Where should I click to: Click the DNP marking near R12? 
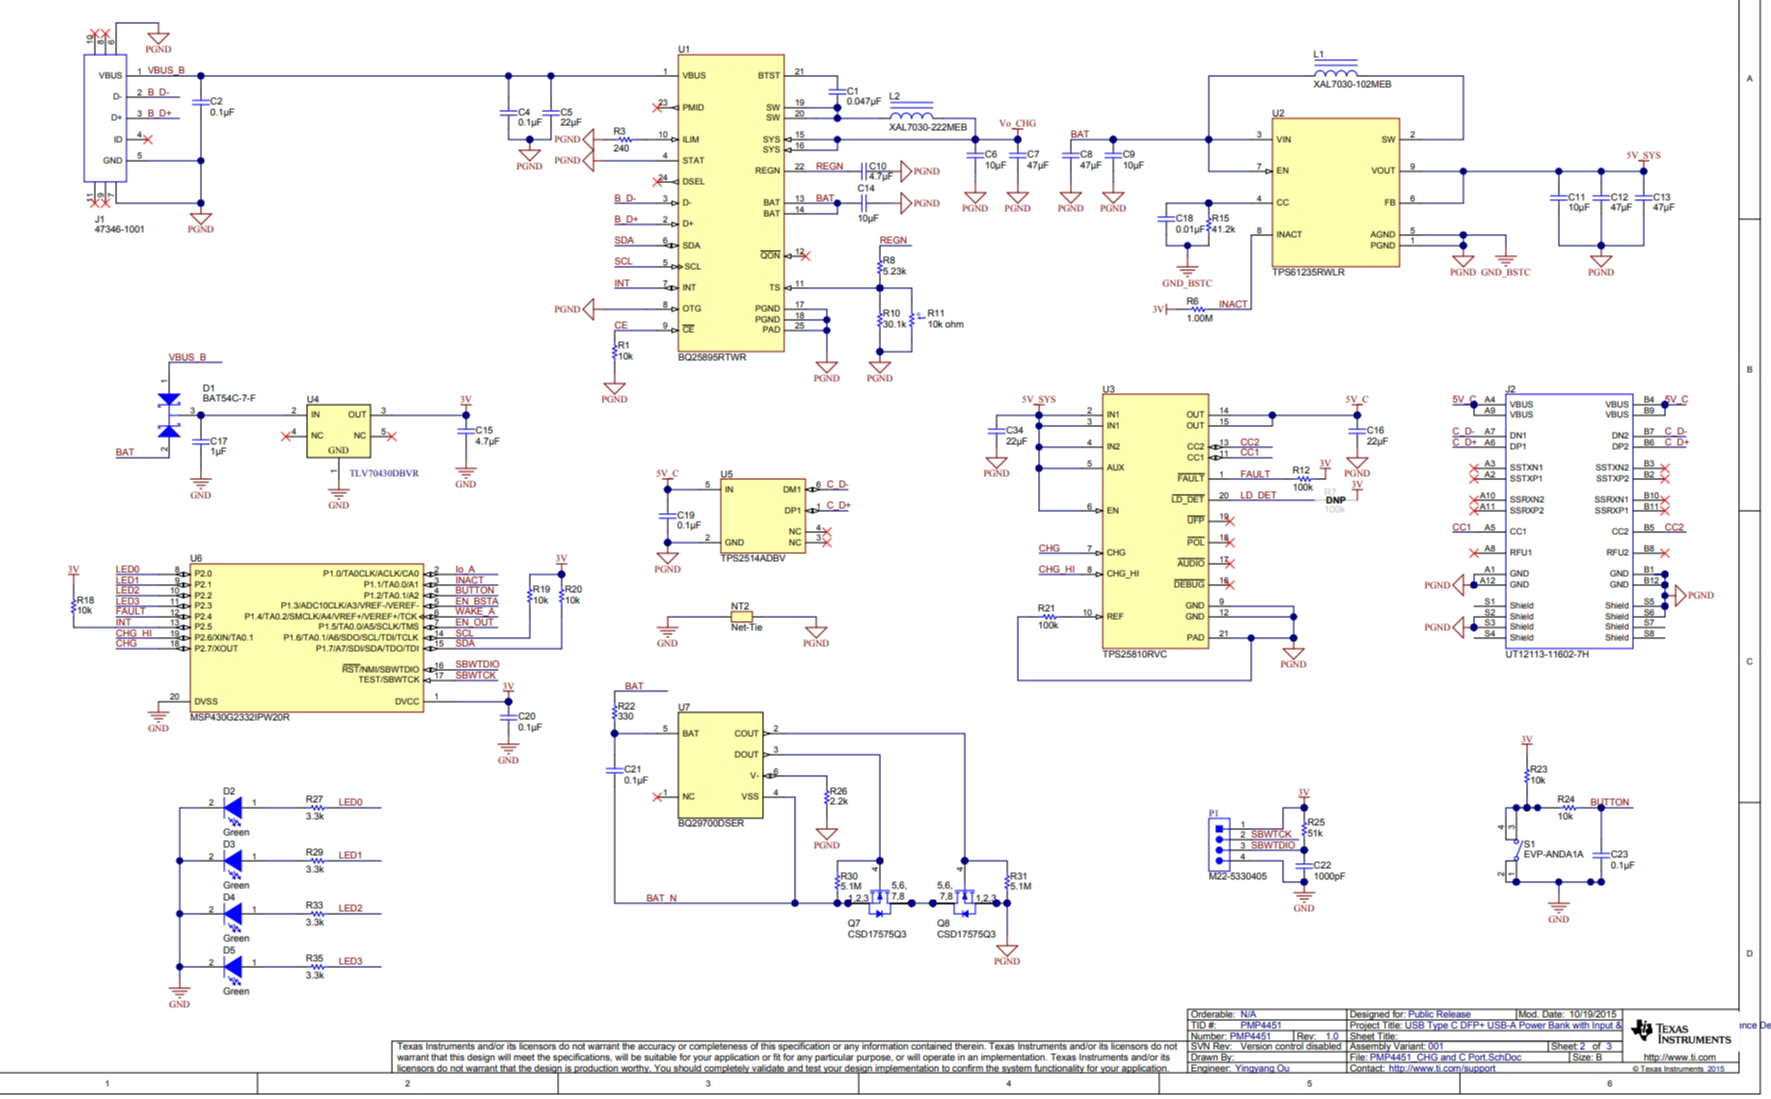pos(1335,500)
